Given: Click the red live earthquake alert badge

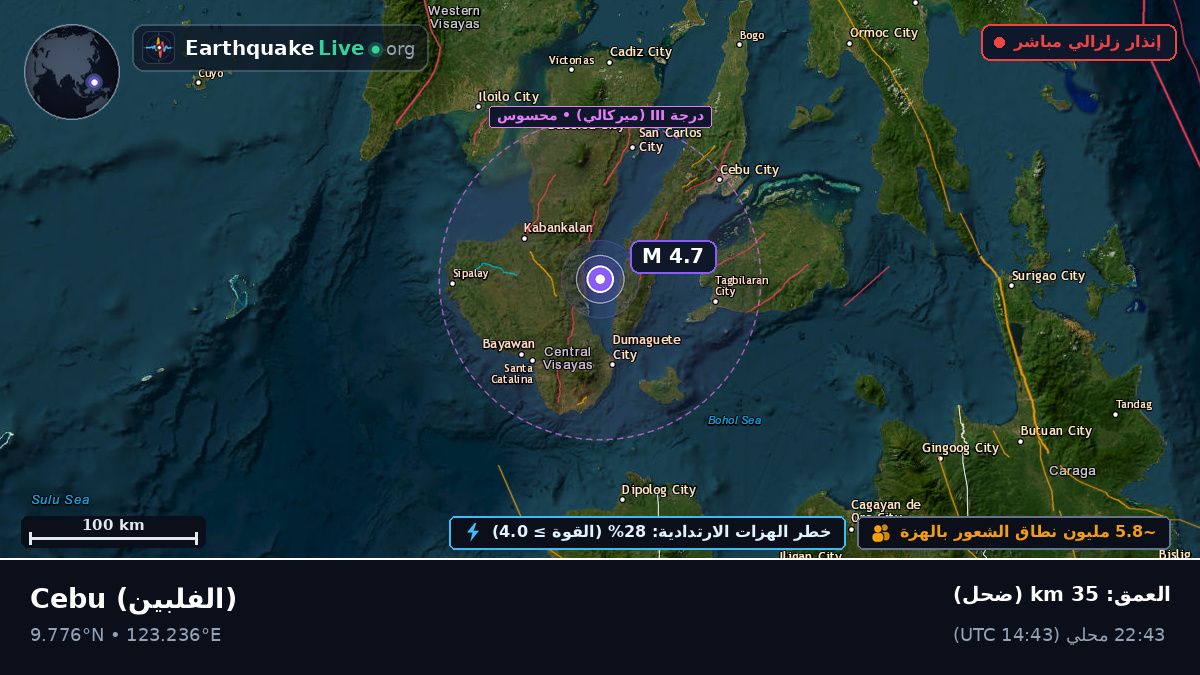Looking at the screenshot, I should [1079, 42].
